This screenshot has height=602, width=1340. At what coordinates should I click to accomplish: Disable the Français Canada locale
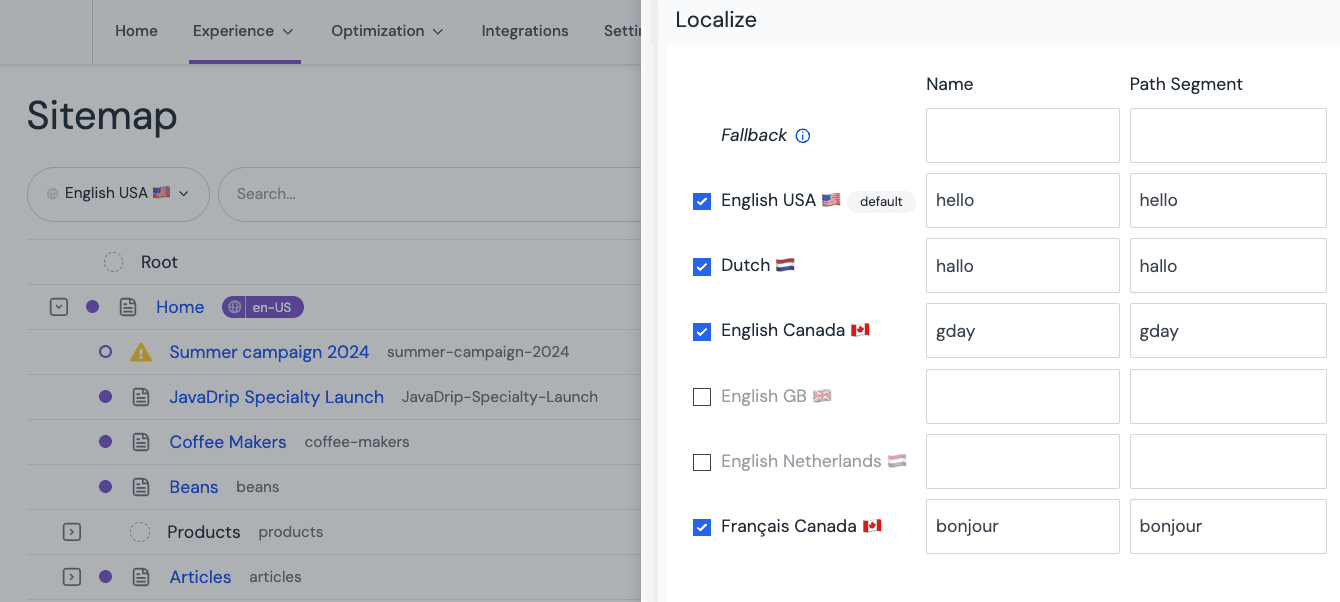[701, 526]
